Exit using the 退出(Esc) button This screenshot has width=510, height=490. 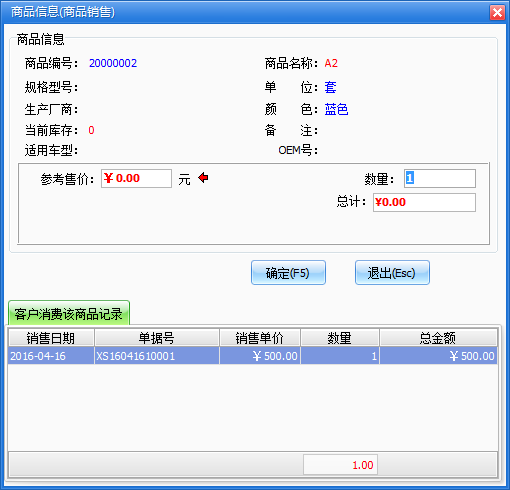(x=392, y=273)
